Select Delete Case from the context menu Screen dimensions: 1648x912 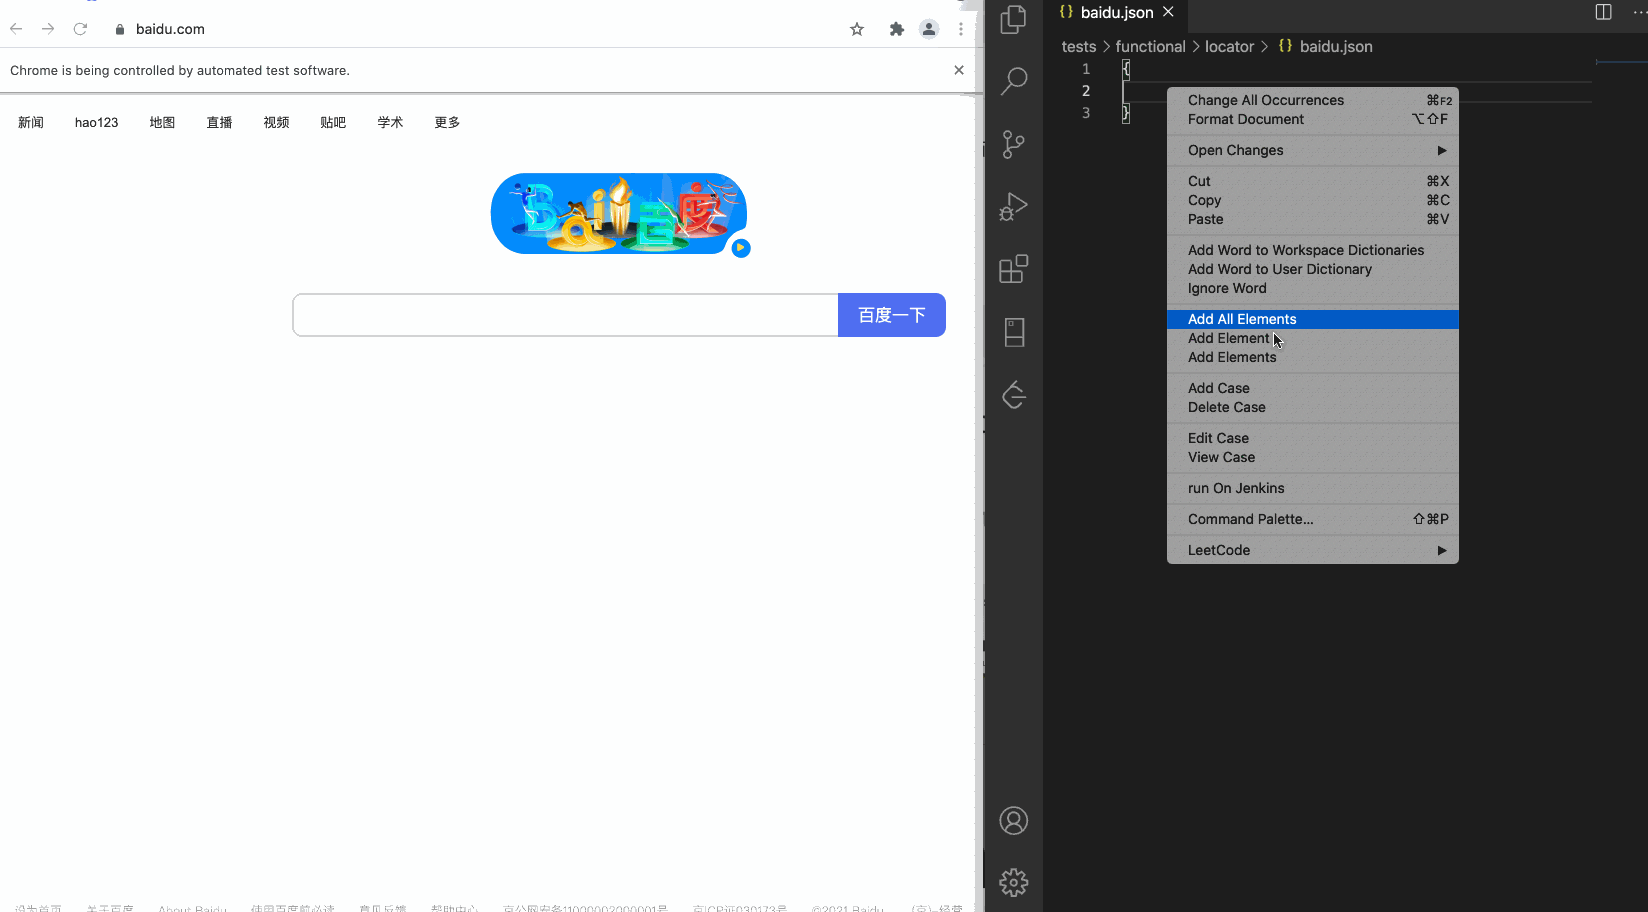coord(1313,407)
